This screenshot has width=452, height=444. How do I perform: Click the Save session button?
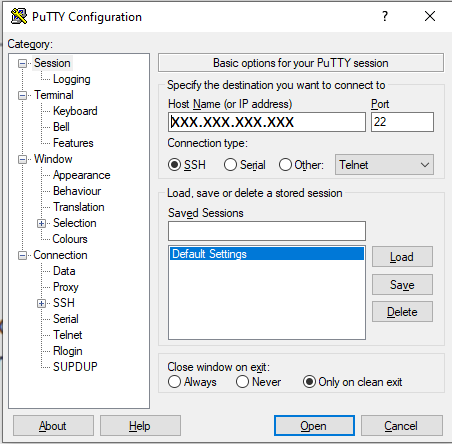click(x=402, y=285)
